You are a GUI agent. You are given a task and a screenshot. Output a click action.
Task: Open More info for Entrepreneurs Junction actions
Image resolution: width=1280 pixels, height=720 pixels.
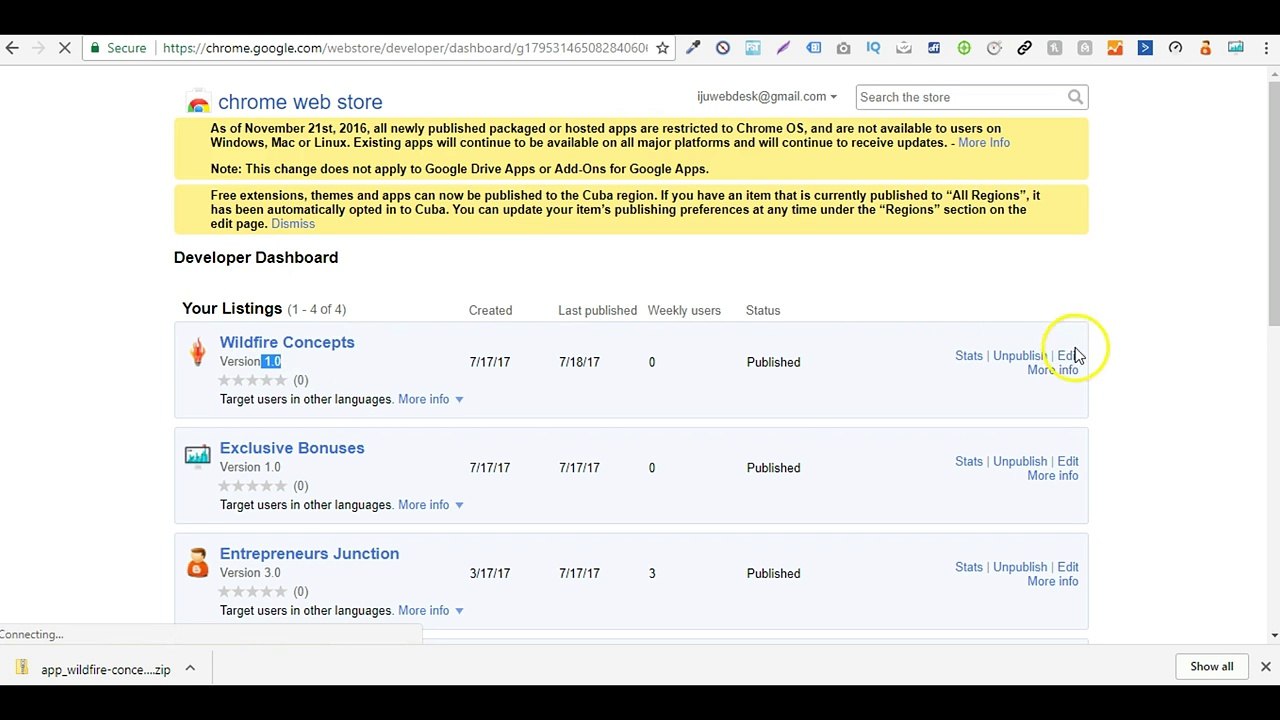[1053, 582]
